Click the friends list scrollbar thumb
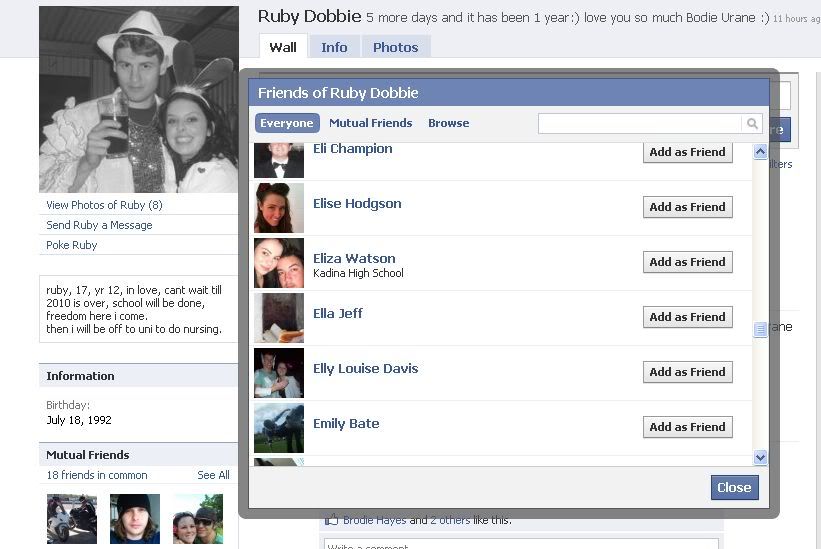This screenshot has width=821, height=549. (760, 329)
